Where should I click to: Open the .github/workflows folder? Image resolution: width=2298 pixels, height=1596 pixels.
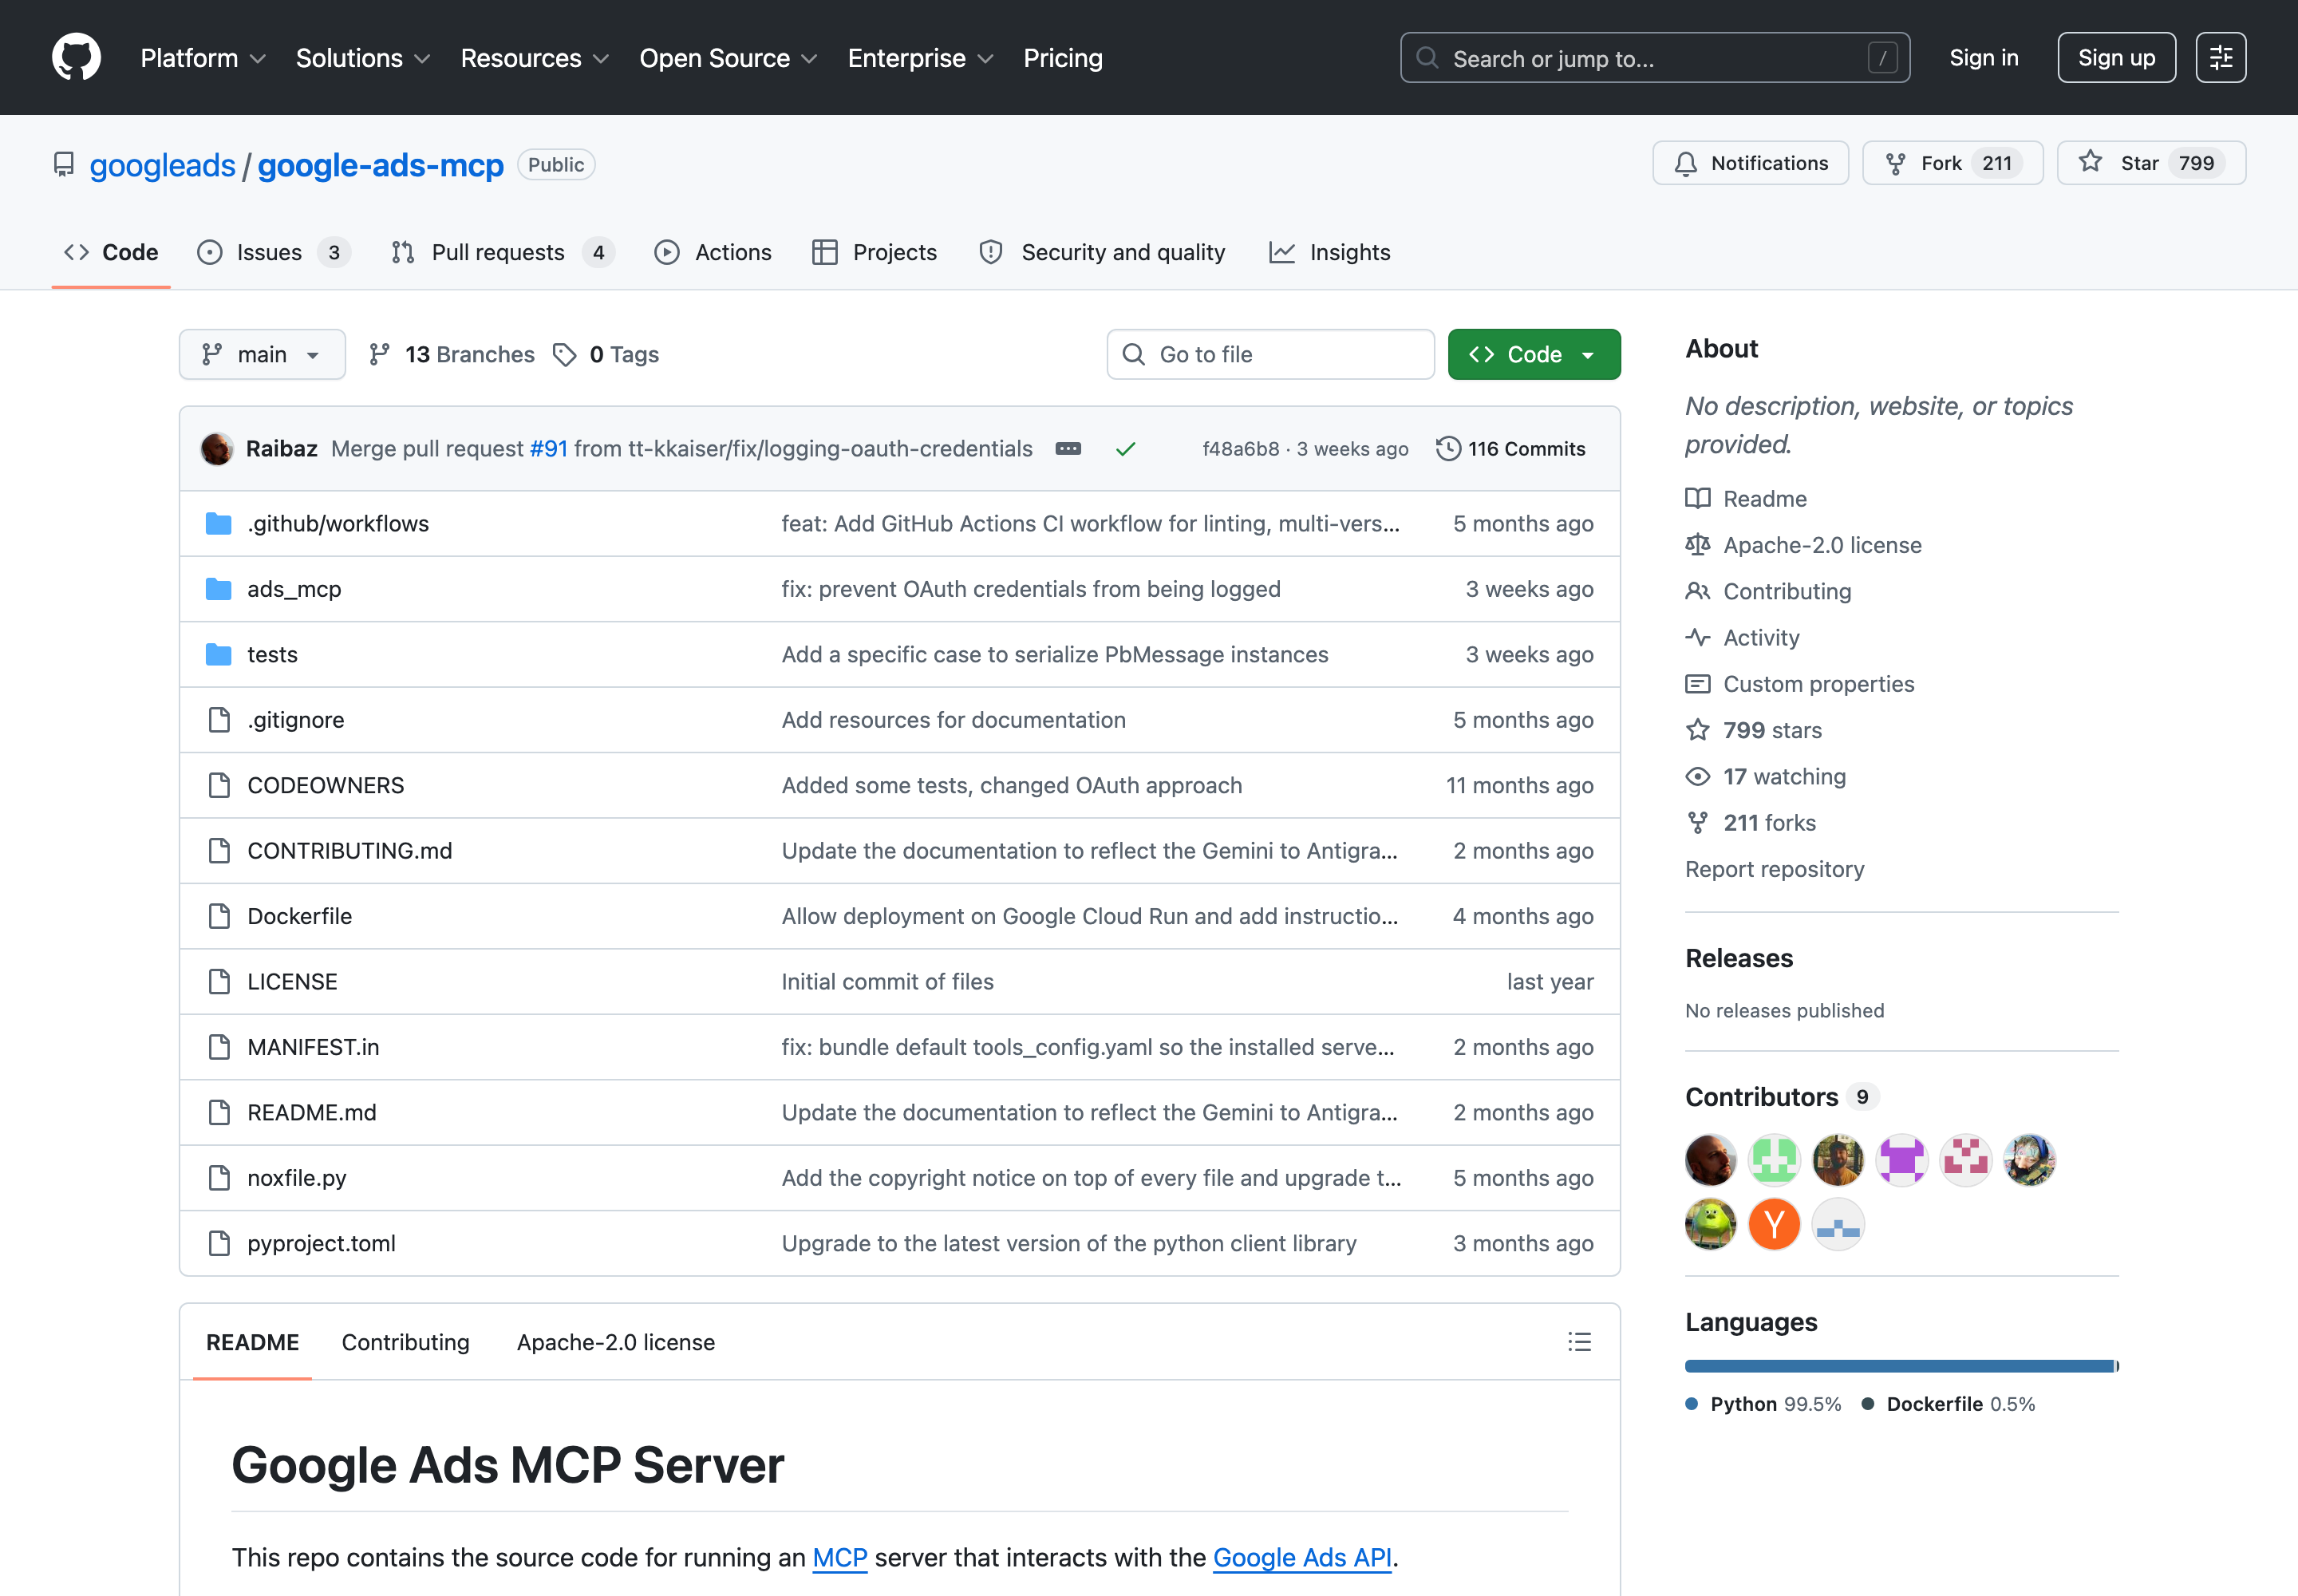click(x=338, y=524)
